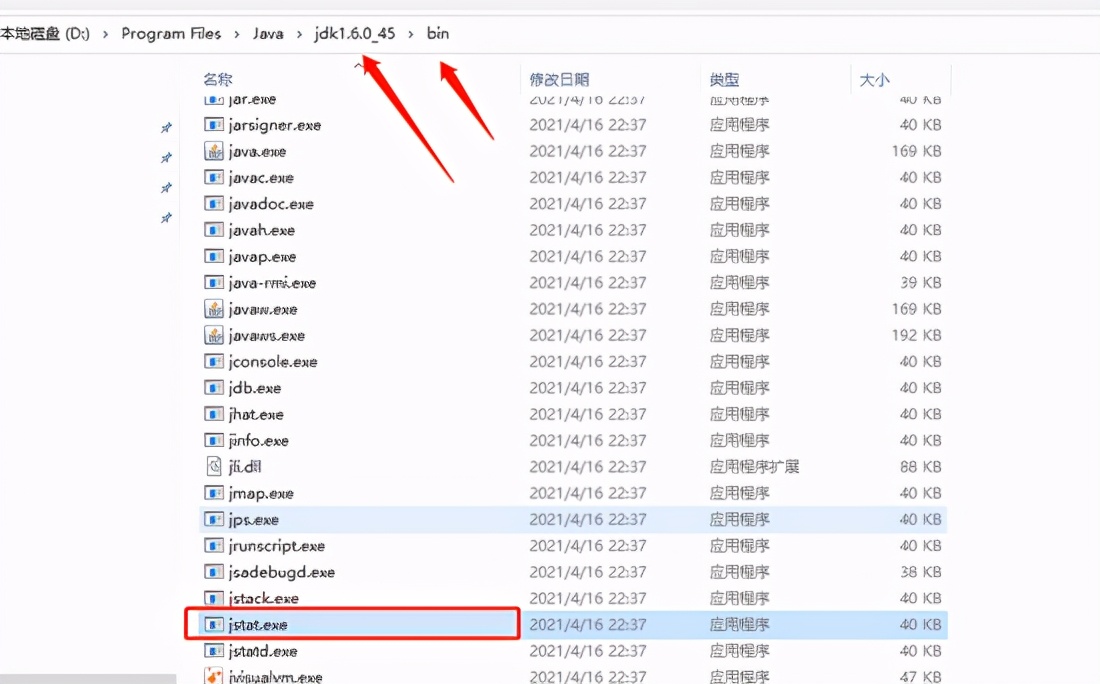This screenshot has width=1100, height=684.
Task: Click the file name jli.dll
Action: click(x=245, y=467)
